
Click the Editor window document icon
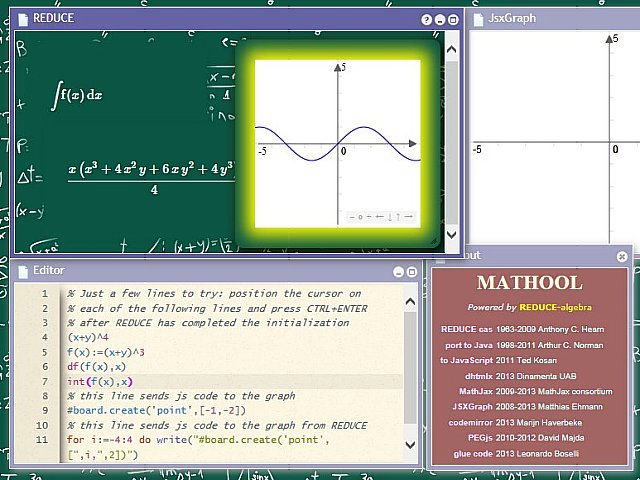point(23,271)
